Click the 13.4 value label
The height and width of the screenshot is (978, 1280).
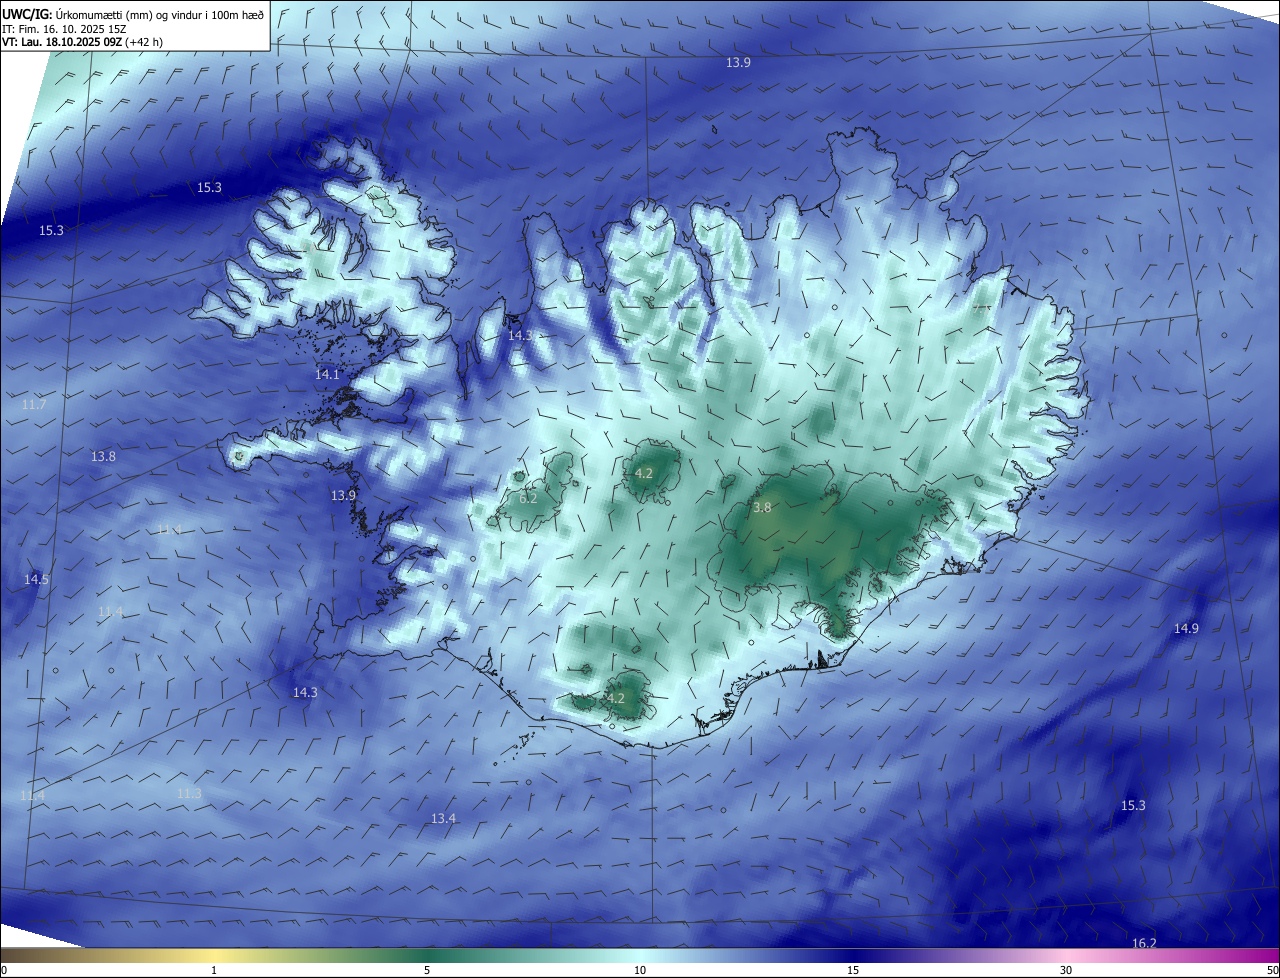pos(443,818)
